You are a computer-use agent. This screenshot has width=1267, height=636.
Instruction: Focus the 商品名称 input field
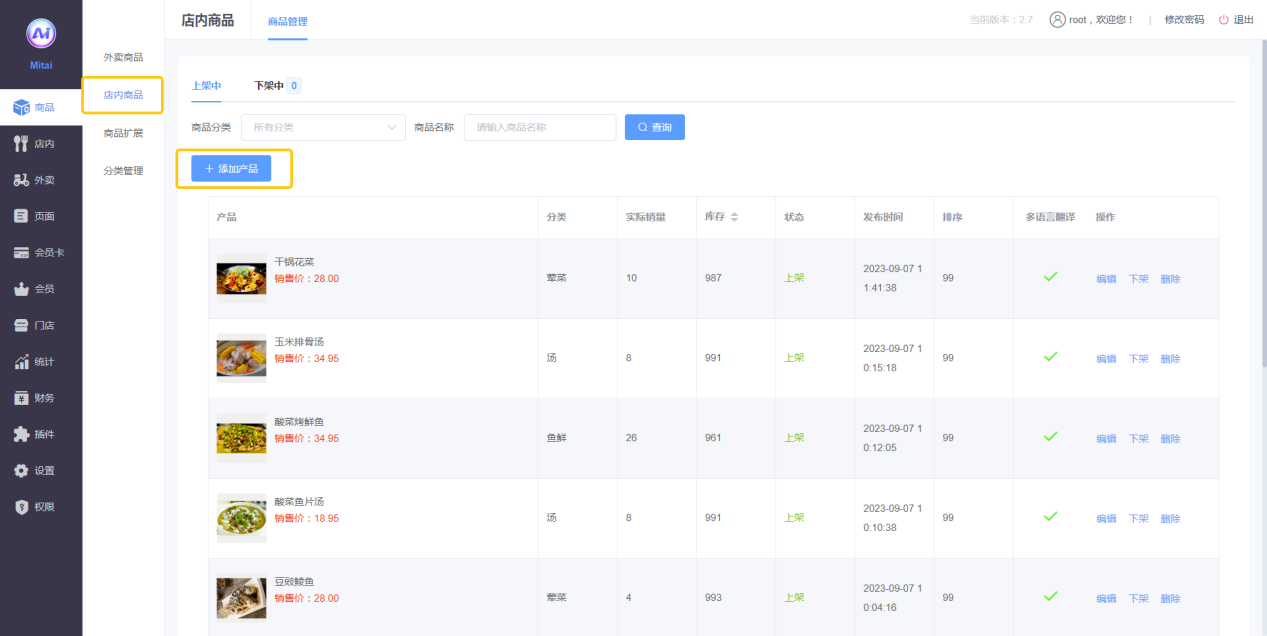pyautogui.click(x=540, y=128)
